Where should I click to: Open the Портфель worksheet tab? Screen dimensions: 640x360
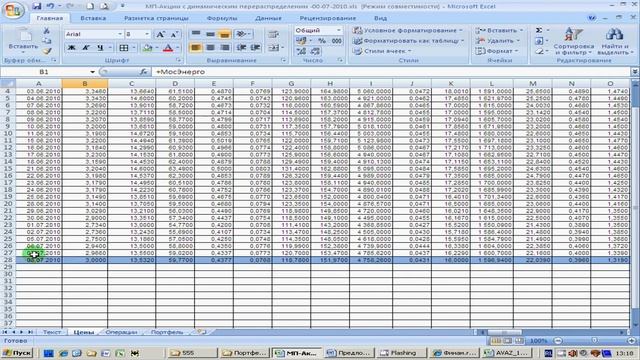coord(167,332)
